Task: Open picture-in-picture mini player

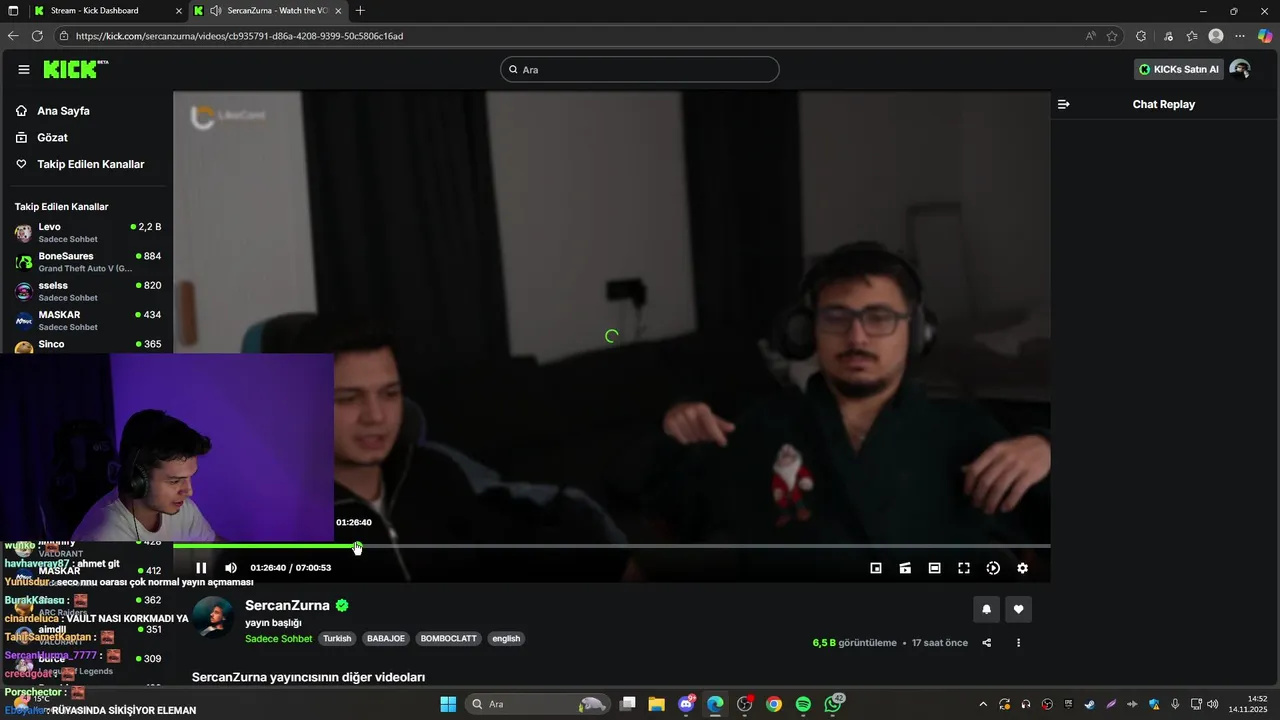Action: (x=876, y=568)
